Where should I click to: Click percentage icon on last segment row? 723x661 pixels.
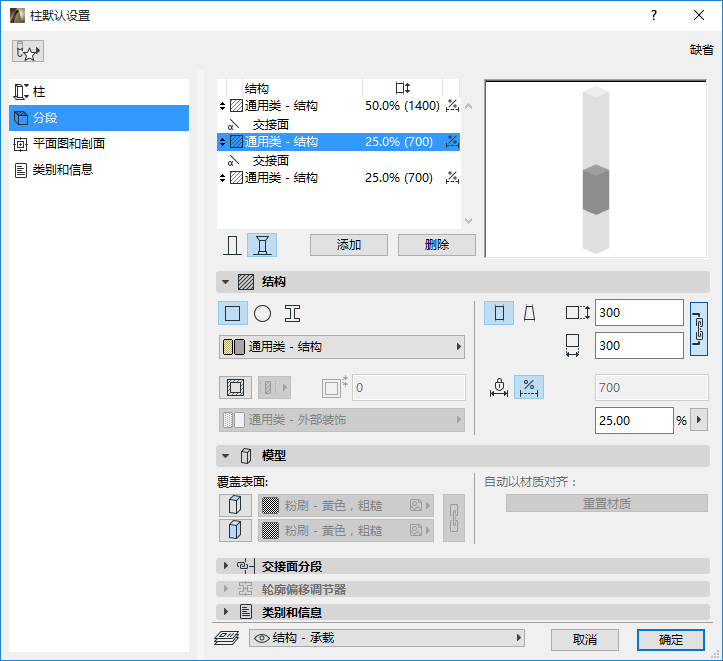click(x=452, y=178)
